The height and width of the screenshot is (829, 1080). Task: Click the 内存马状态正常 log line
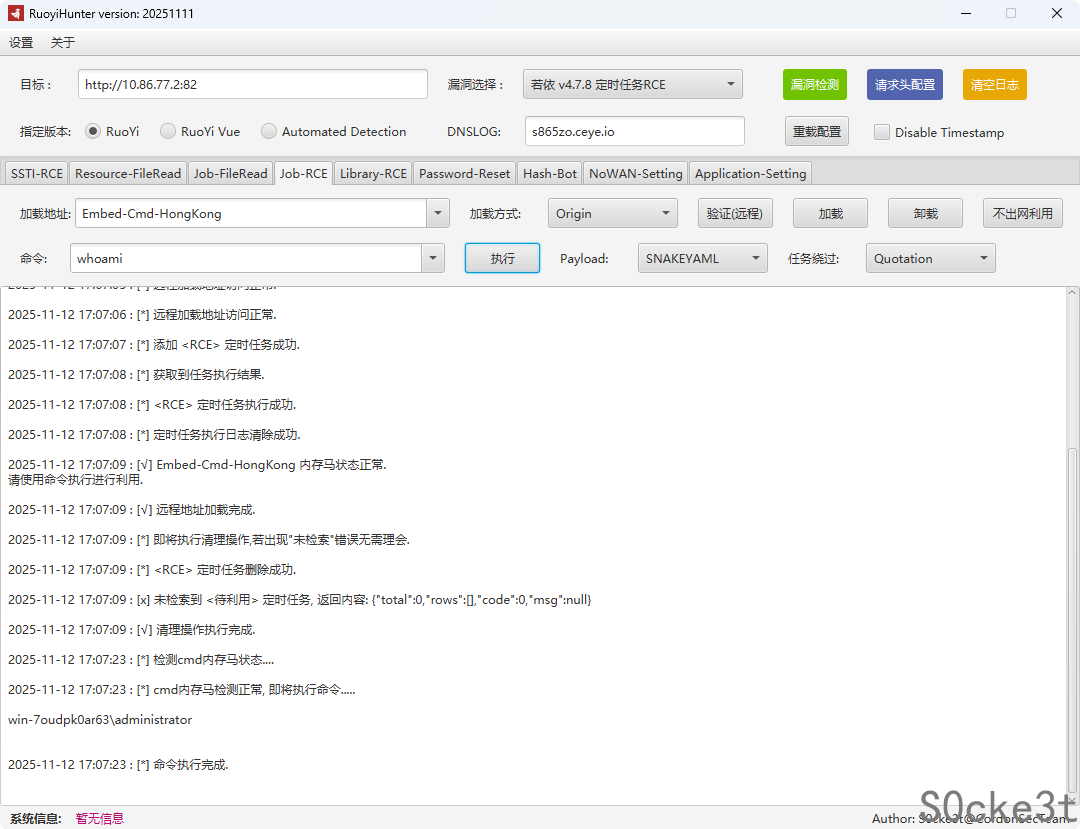[x=197, y=465]
